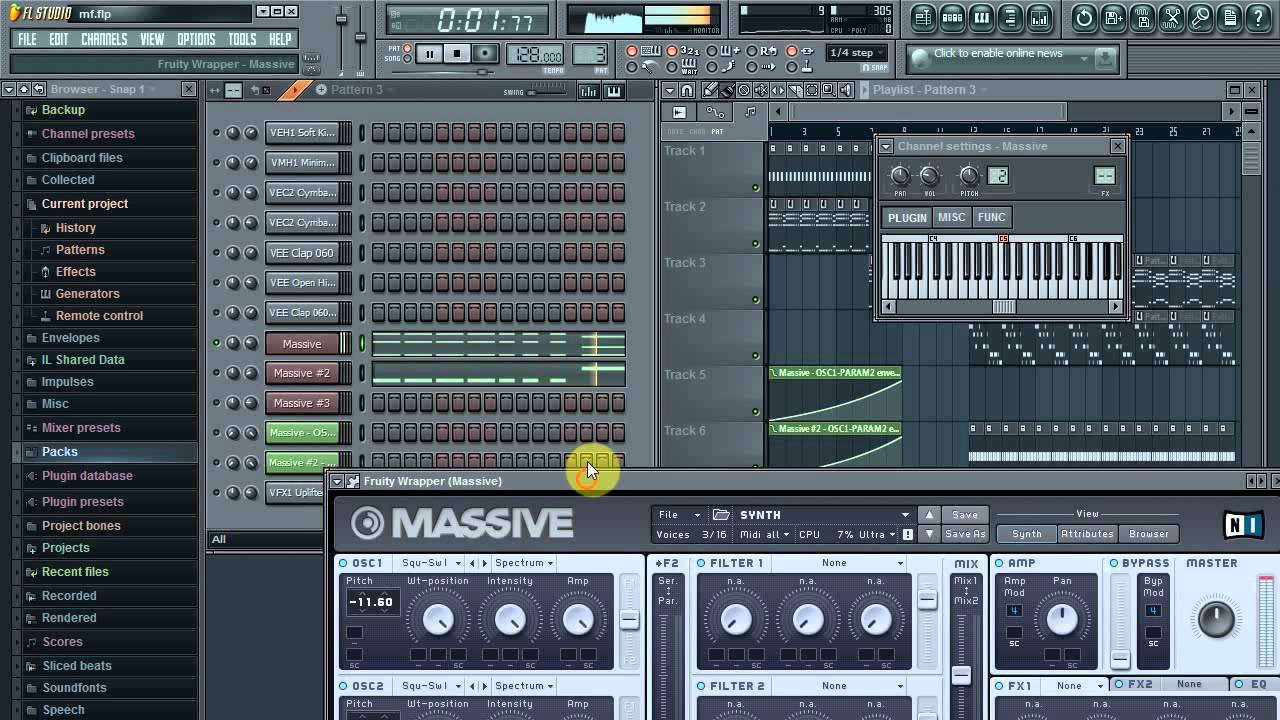This screenshot has height=720, width=1280.
Task: Toggle OSC2 on/off LED in Massive
Action: tap(344, 686)
